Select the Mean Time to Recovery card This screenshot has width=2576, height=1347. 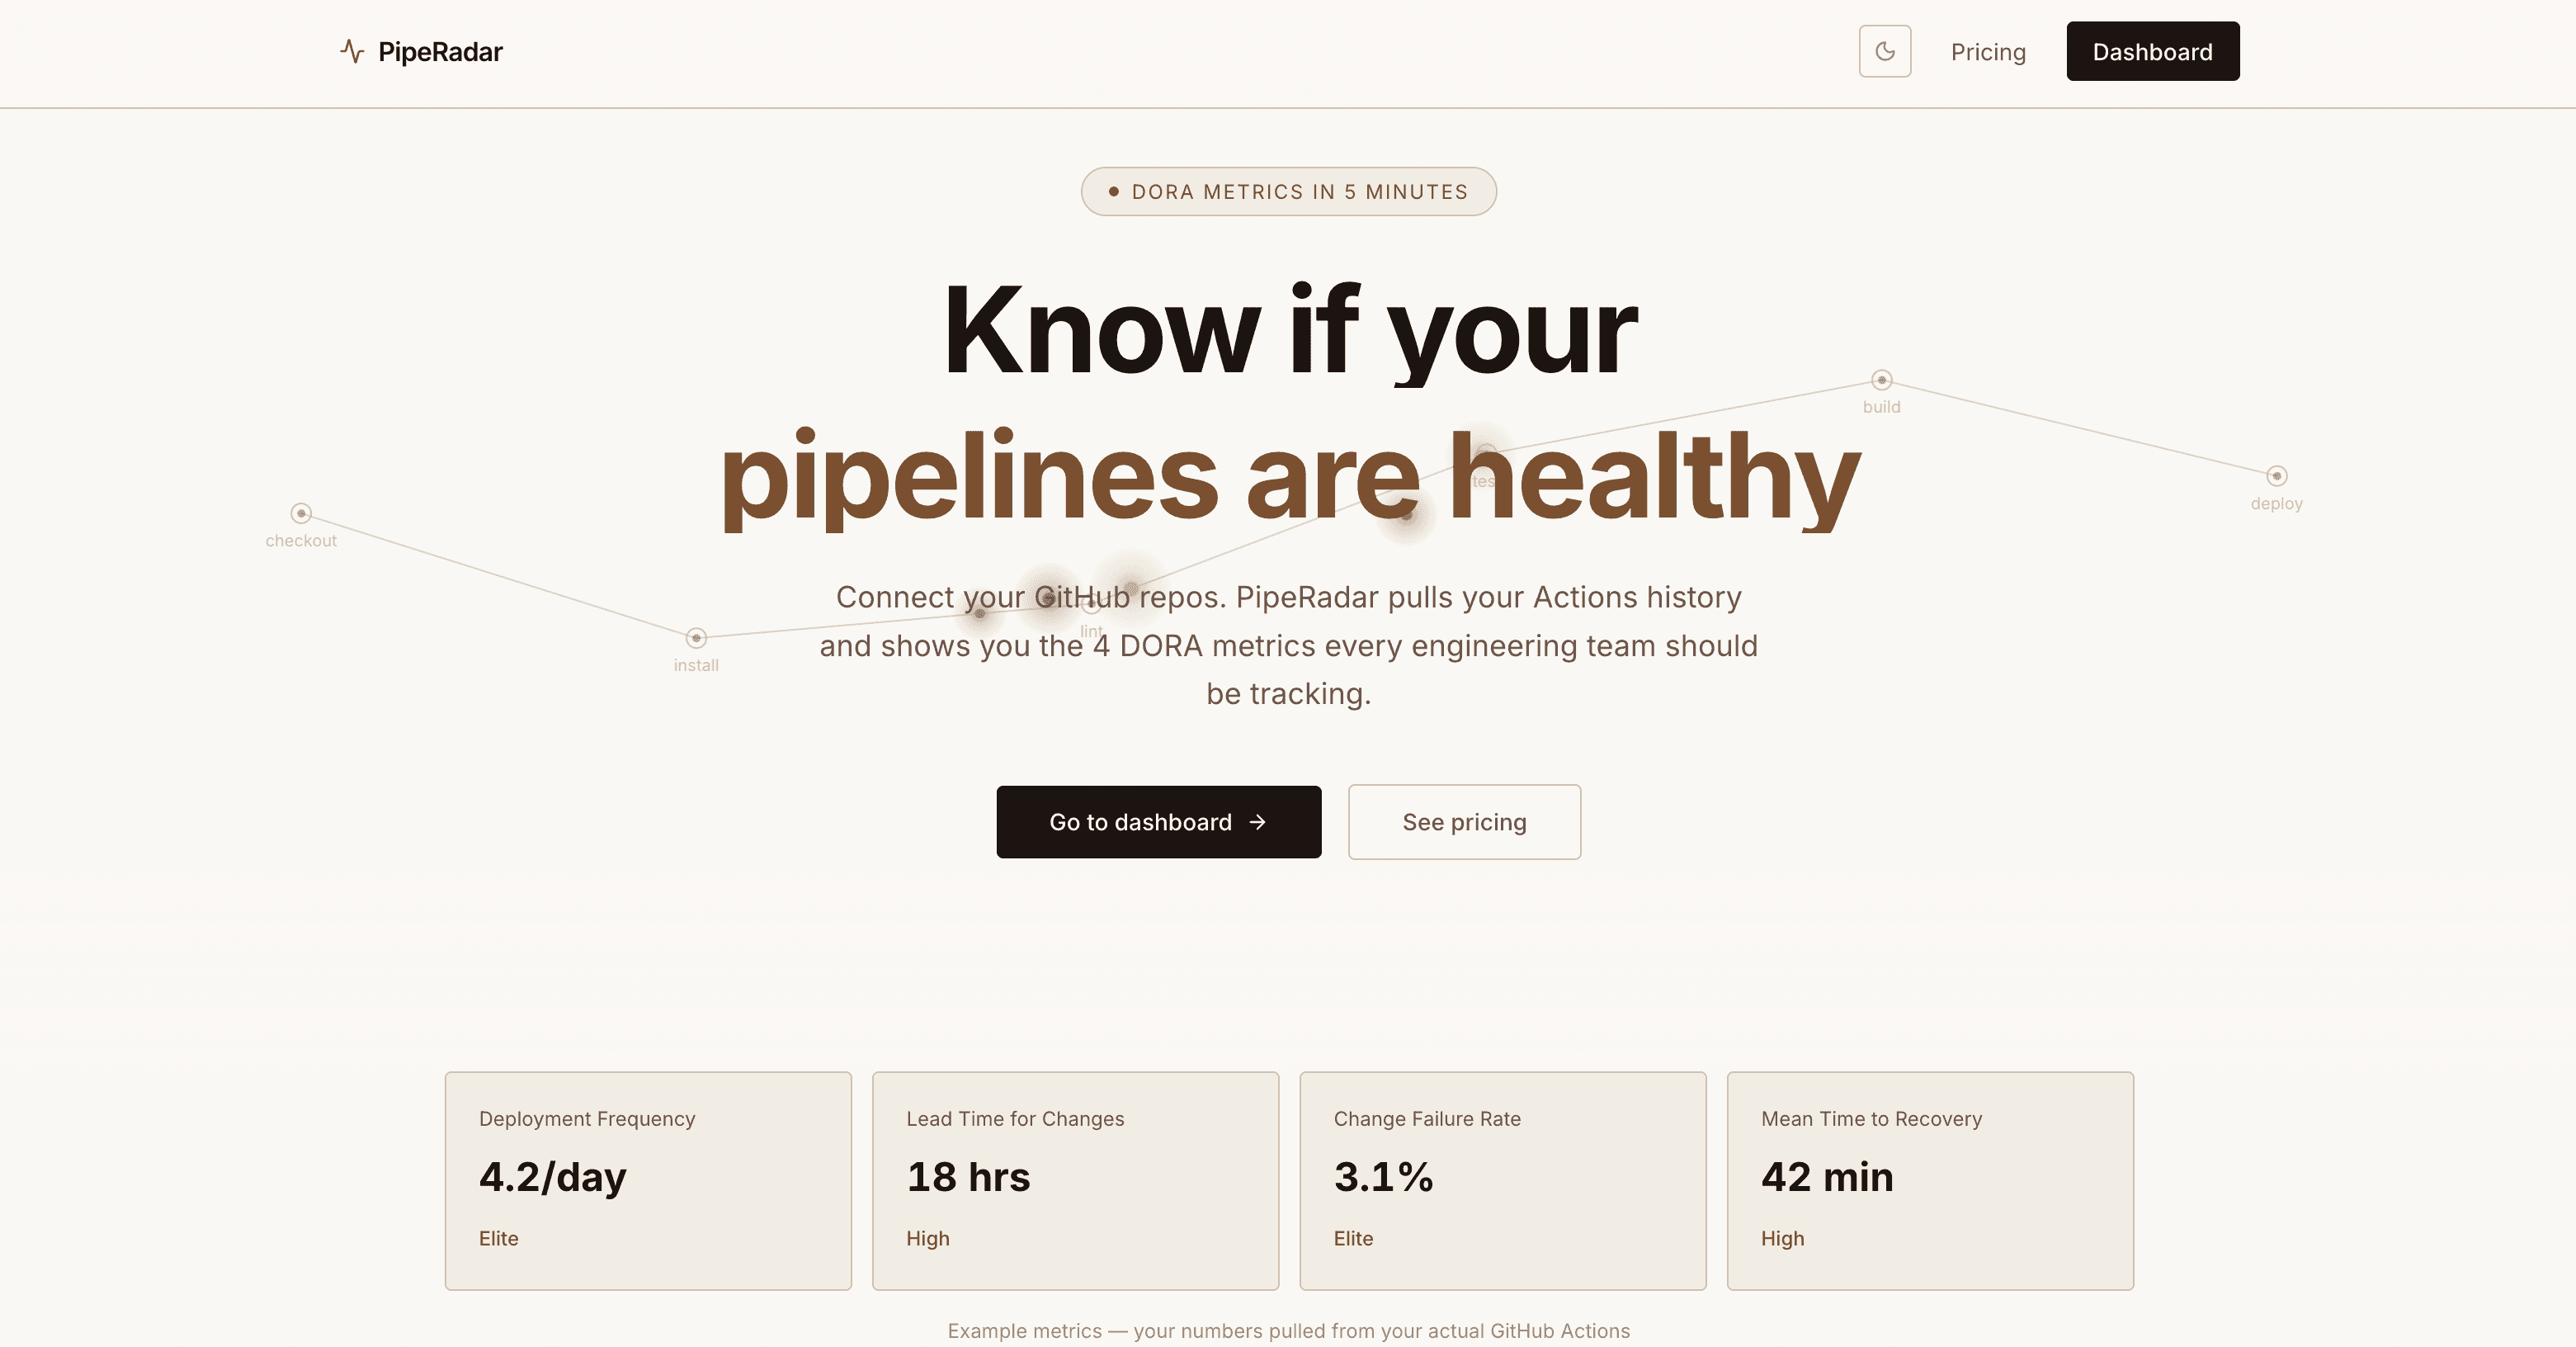point(1929,1180)
